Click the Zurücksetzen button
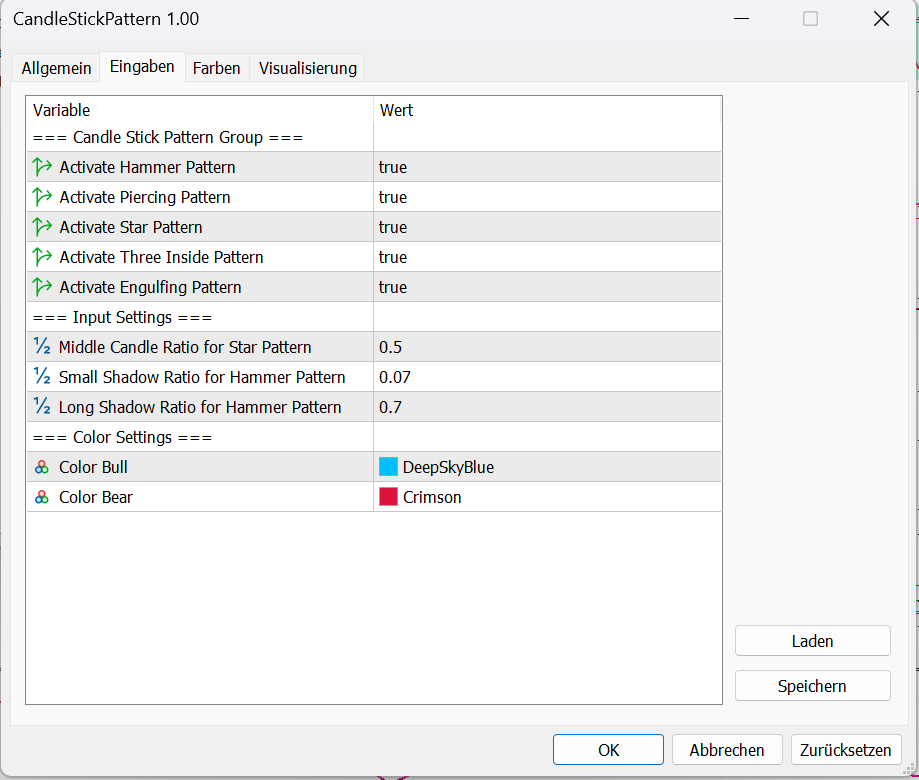 click(x=845, y=749)
